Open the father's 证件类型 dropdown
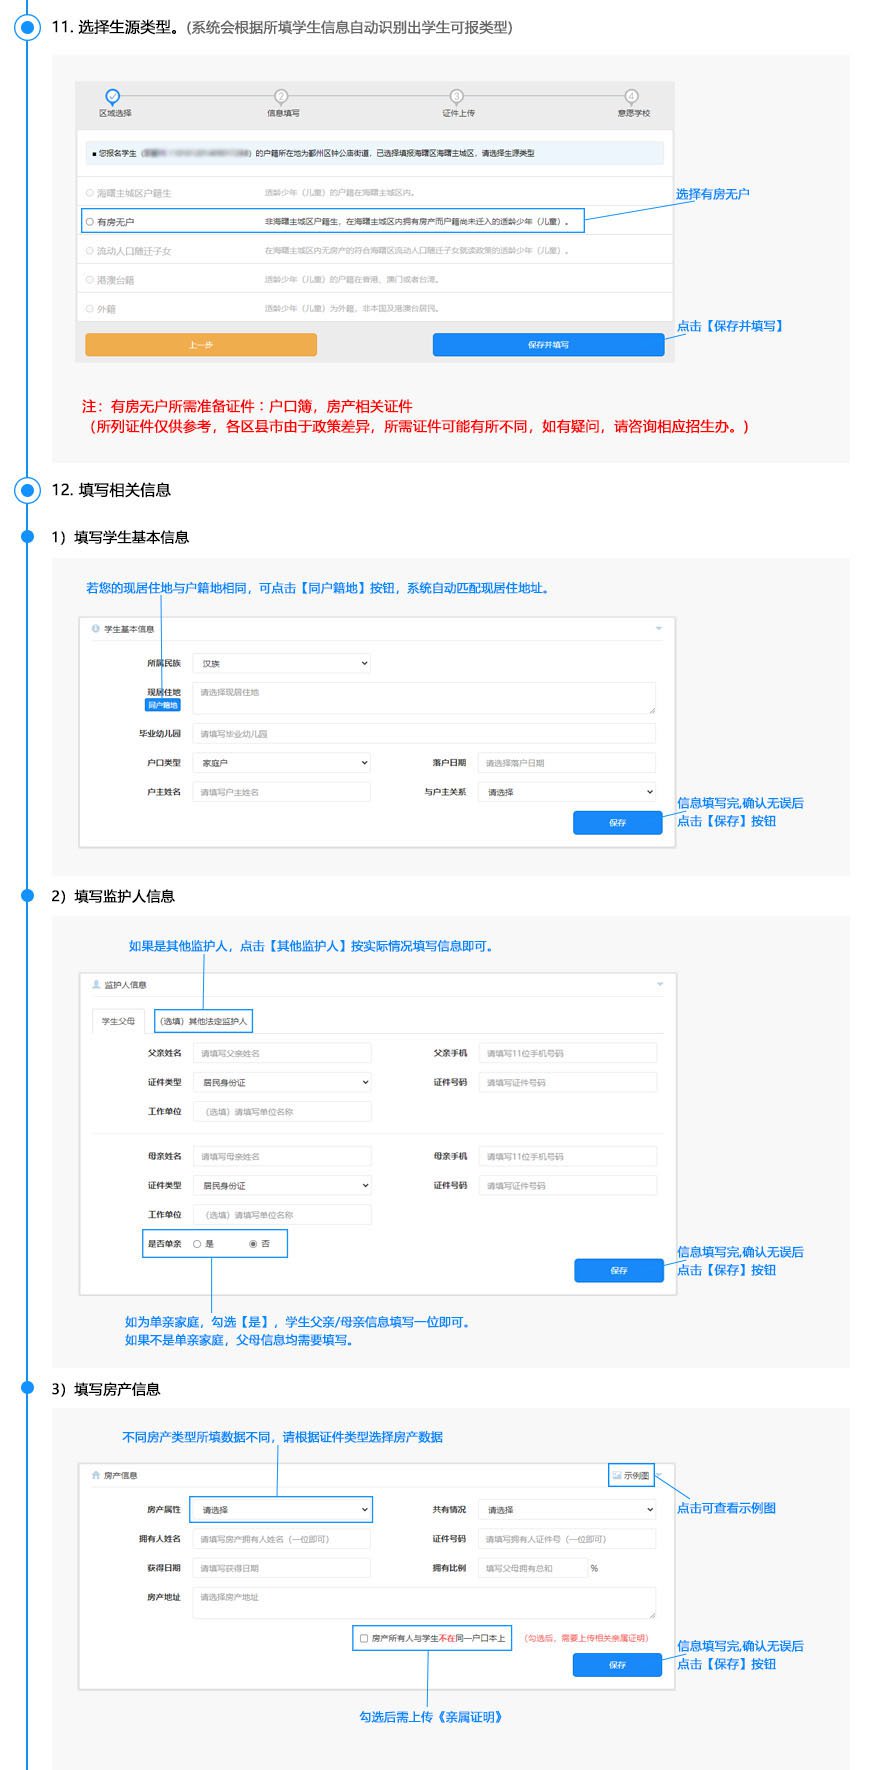This screenshot has width=875, height=1770. pos(282,1082)
